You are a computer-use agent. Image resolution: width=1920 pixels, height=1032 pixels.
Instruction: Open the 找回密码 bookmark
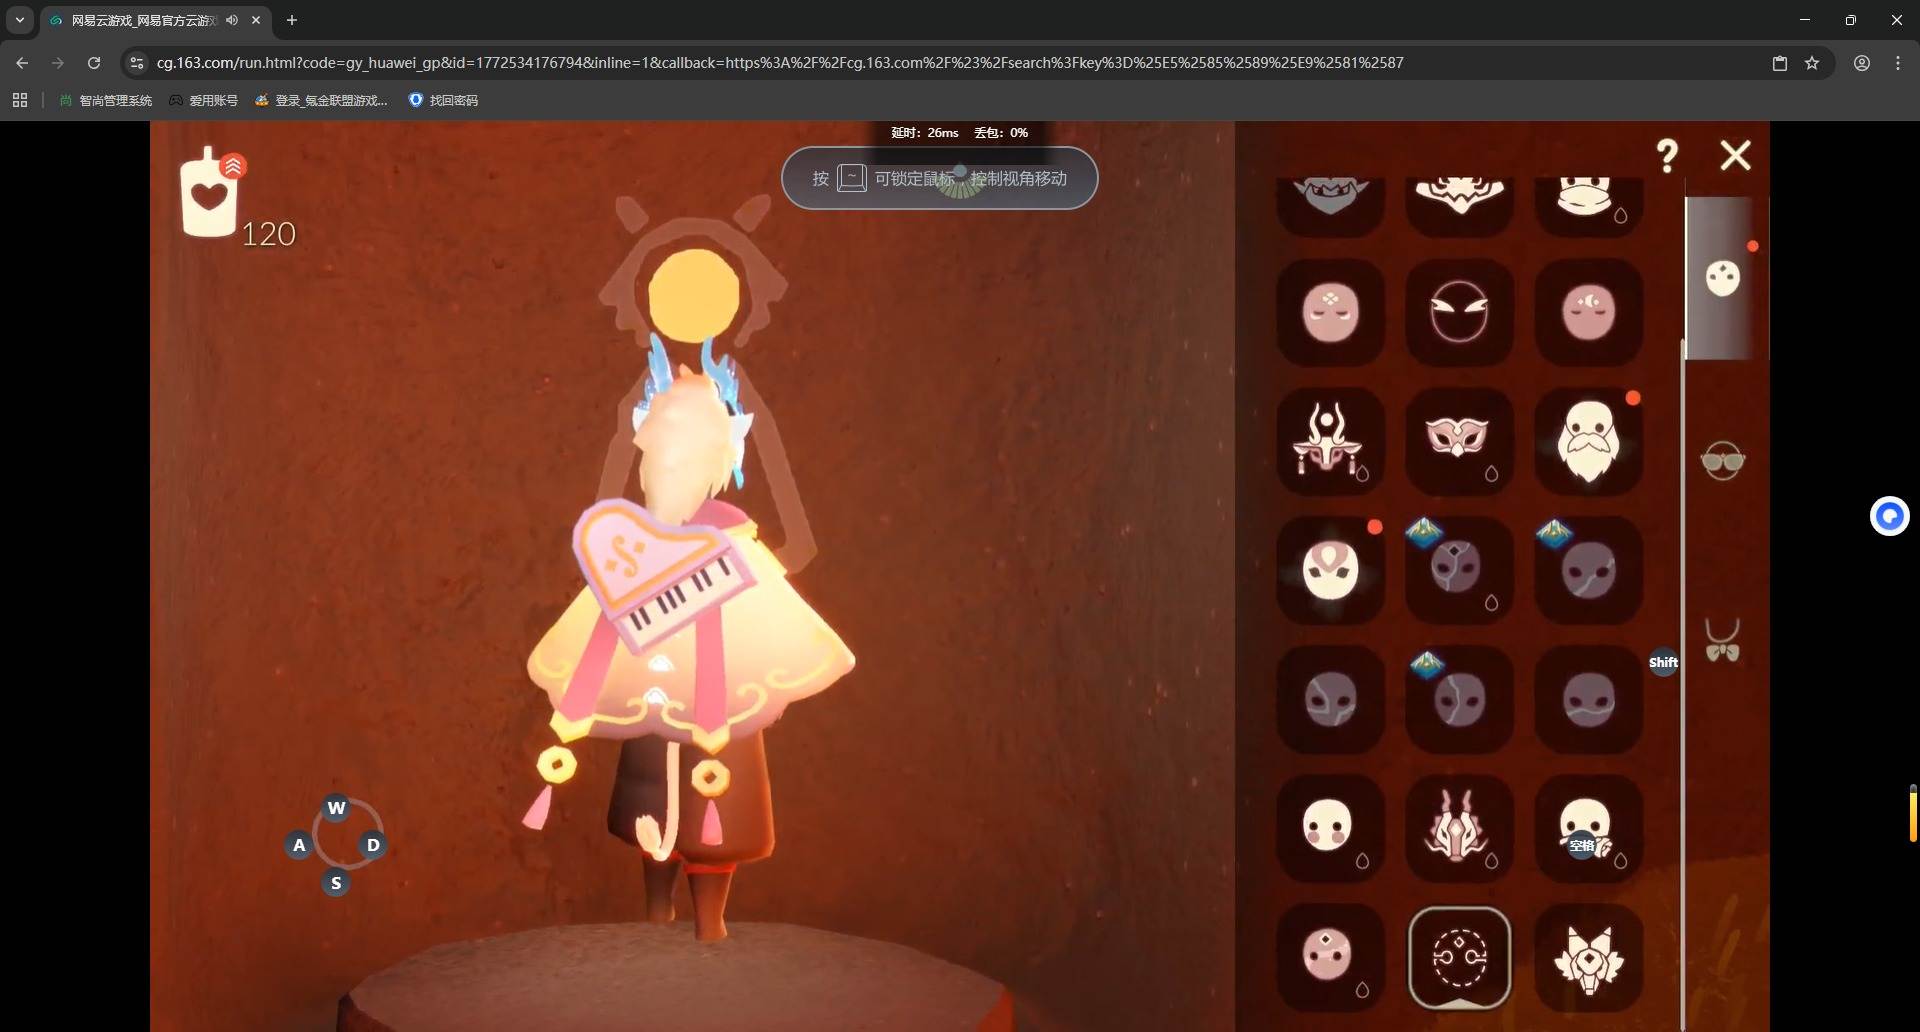point(444,100)
